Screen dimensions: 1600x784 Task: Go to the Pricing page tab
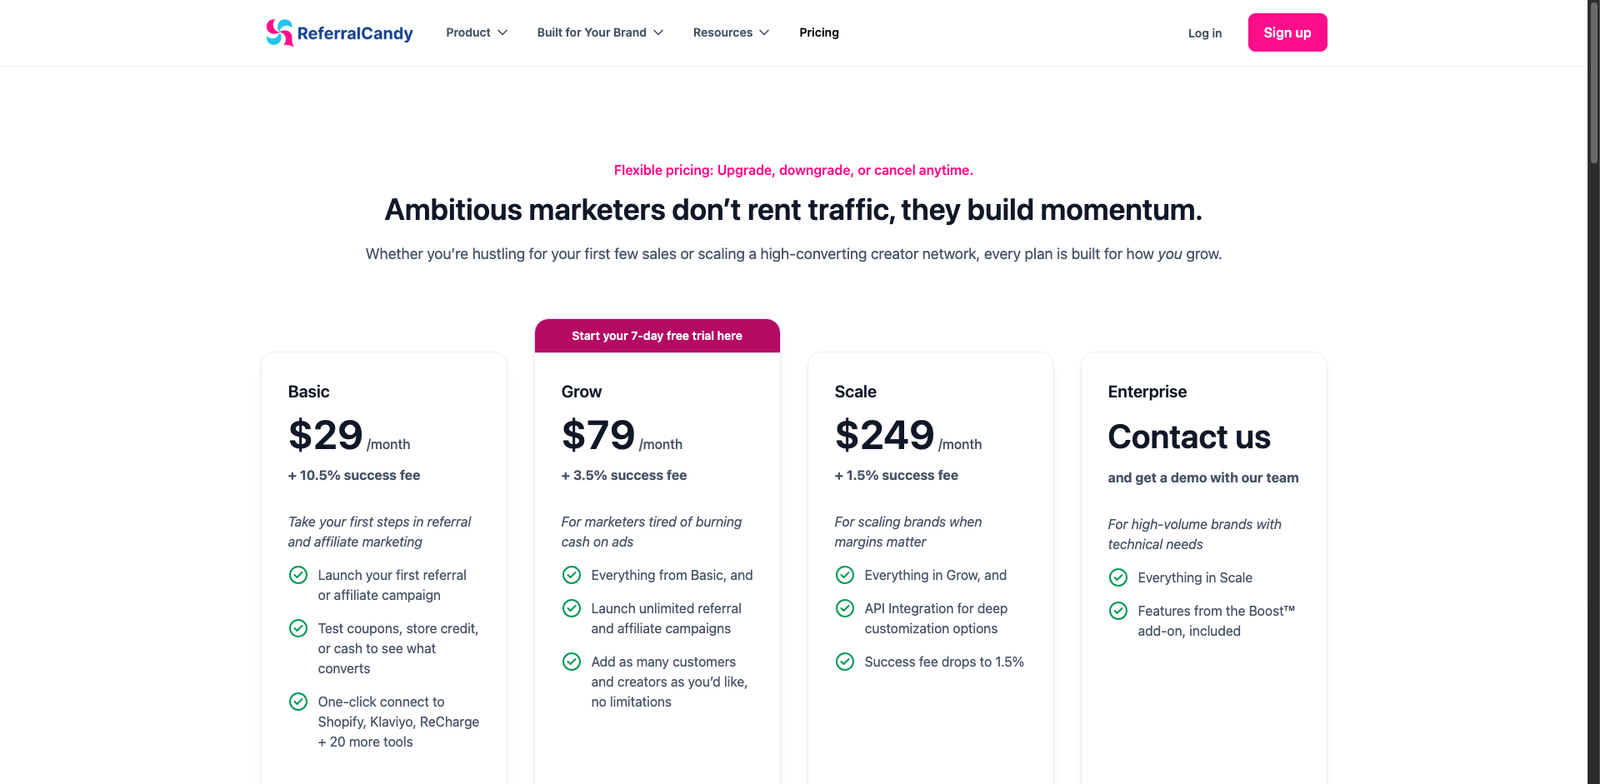tap(819, 33)
